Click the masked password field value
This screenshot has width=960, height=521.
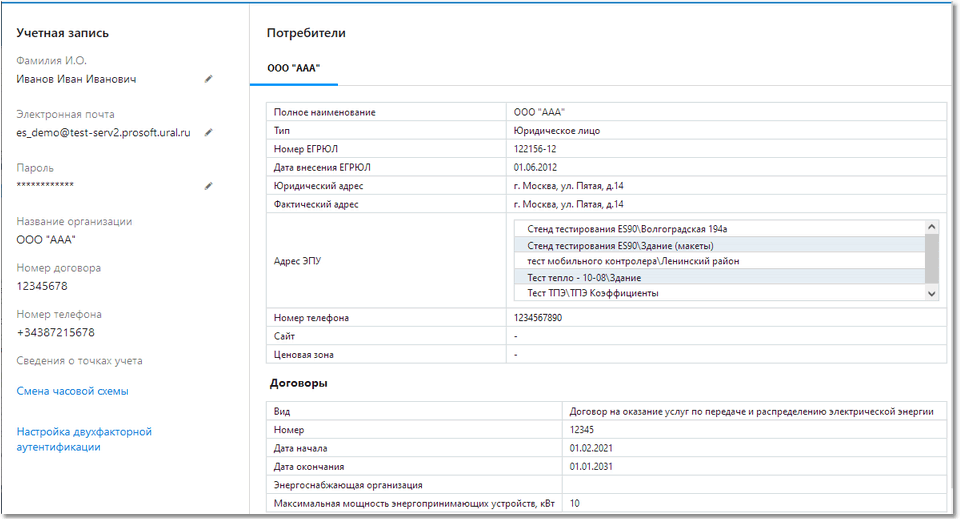click(45, 186)
